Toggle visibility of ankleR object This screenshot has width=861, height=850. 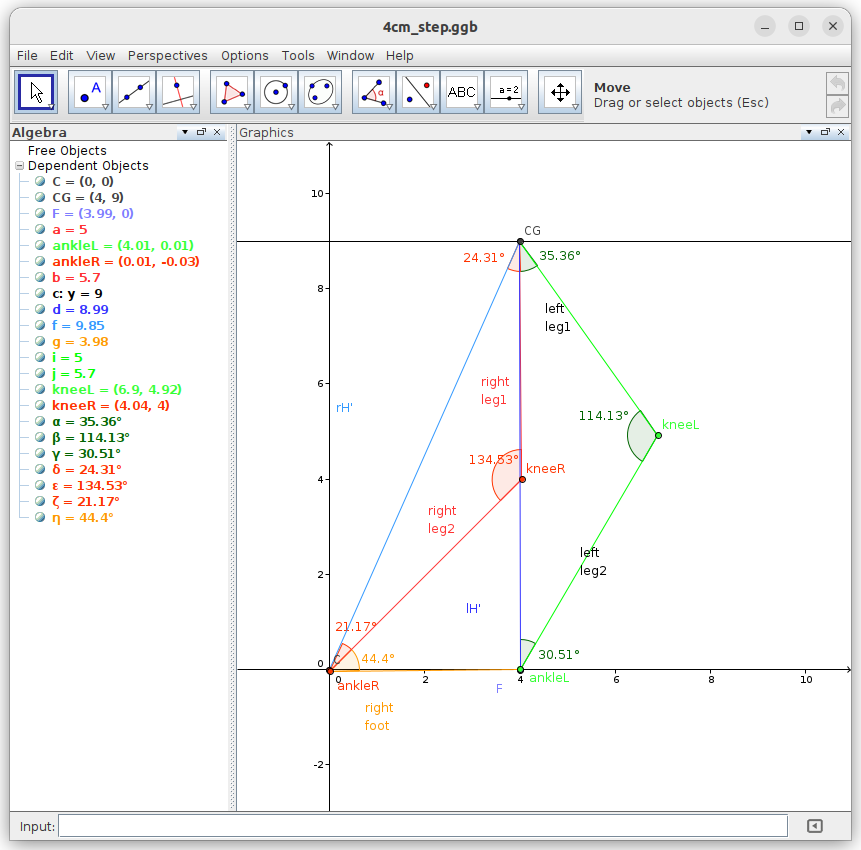pyautogui.click(x=40, y=261)
